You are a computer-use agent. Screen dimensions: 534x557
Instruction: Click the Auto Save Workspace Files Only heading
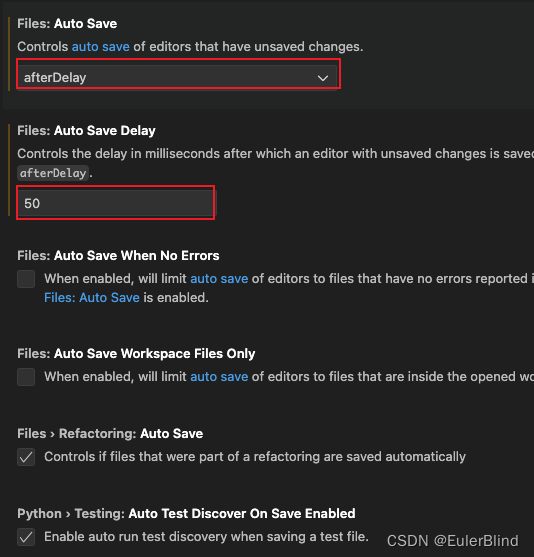pos(136,354)
